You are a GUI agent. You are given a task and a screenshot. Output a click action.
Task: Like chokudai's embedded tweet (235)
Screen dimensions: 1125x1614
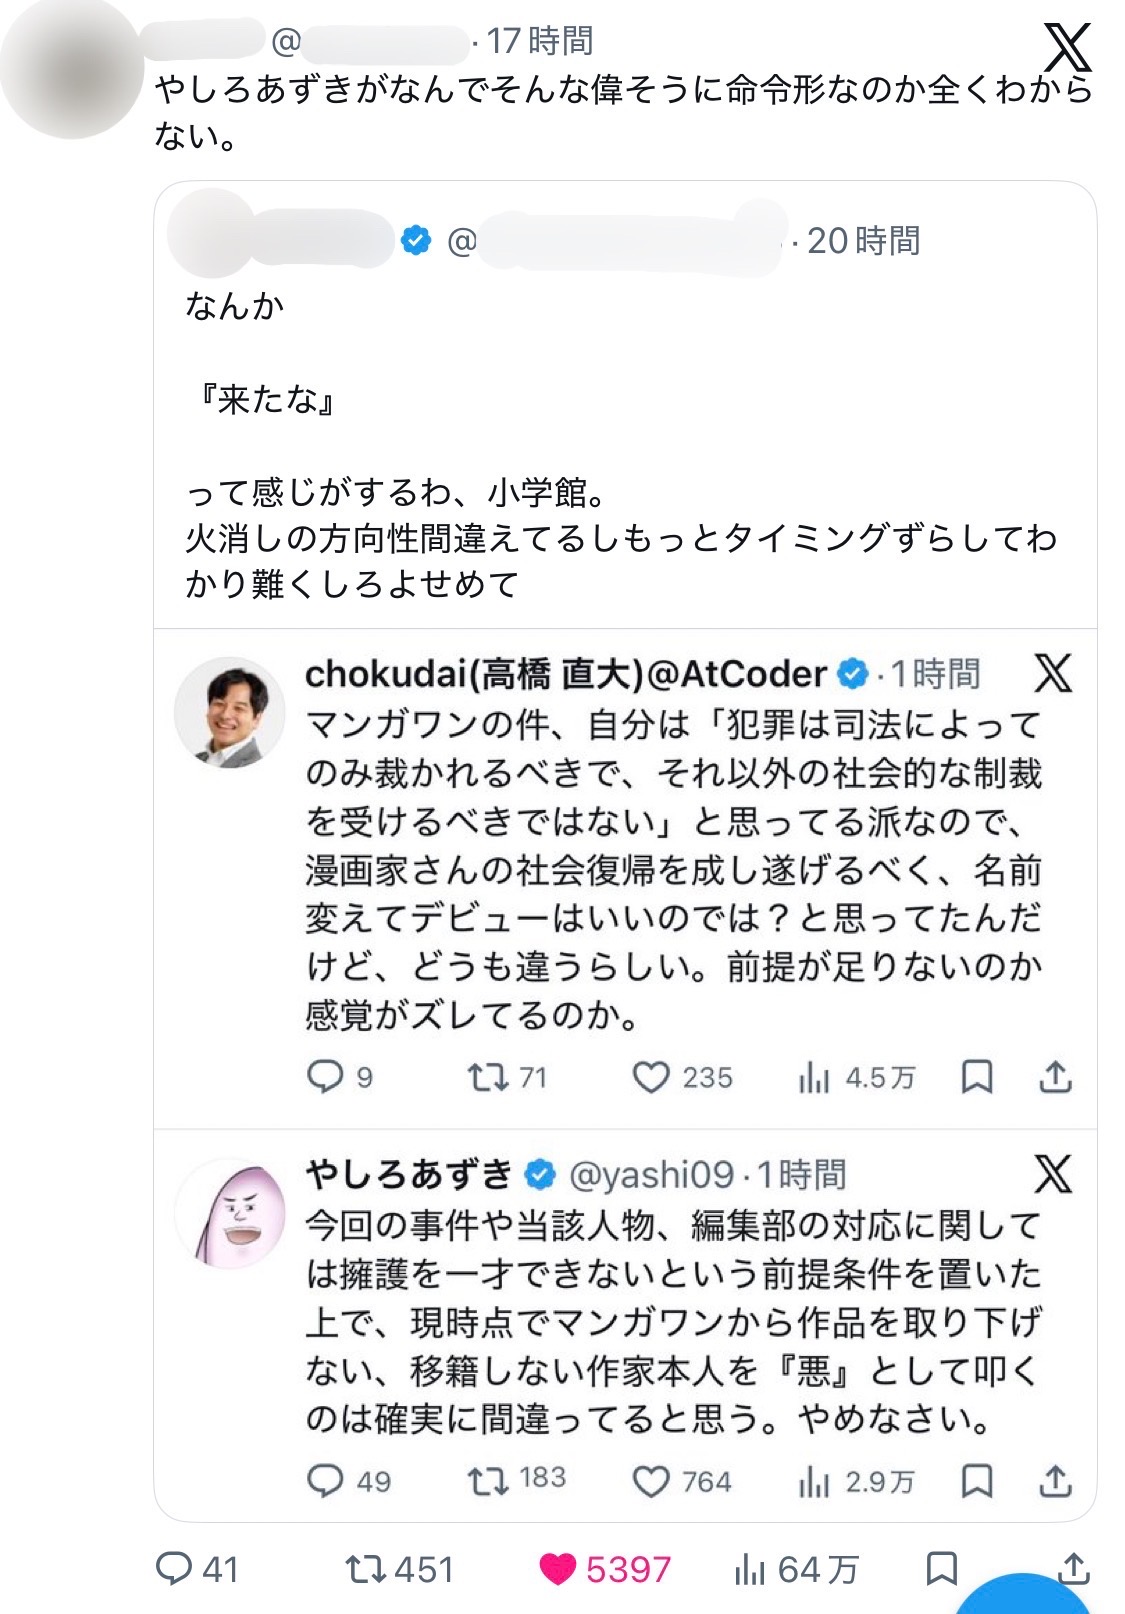[x=651, y=1077]
